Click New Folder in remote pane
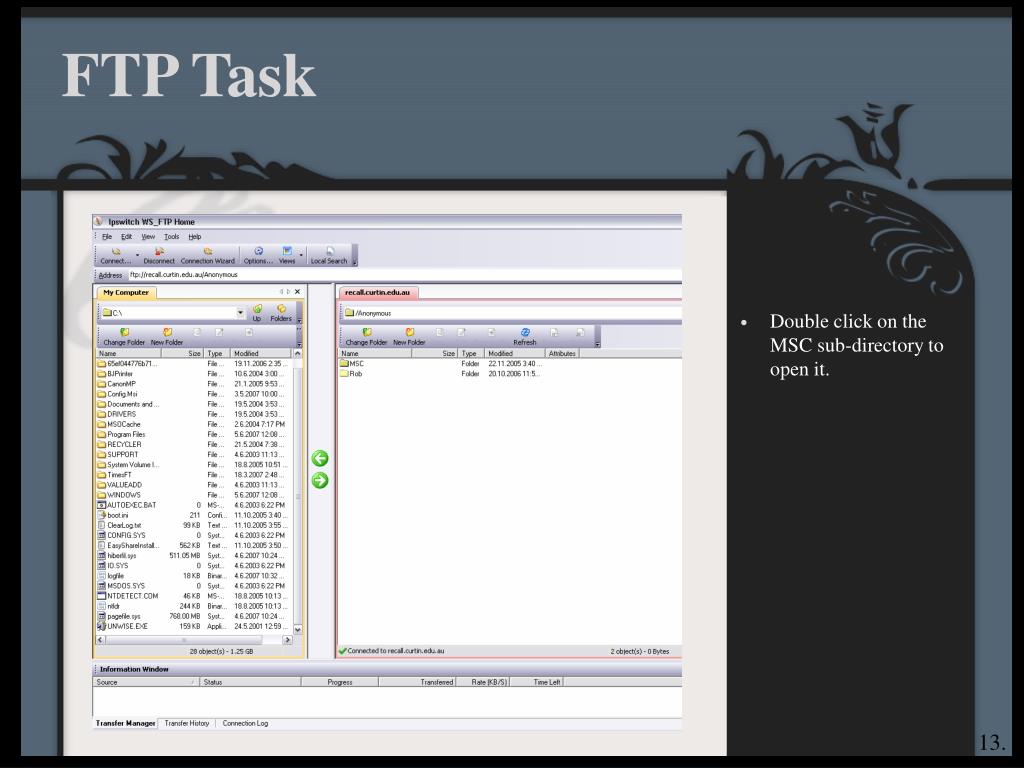This screenshot has width=1024, height=768. click(x=409, y=337)
